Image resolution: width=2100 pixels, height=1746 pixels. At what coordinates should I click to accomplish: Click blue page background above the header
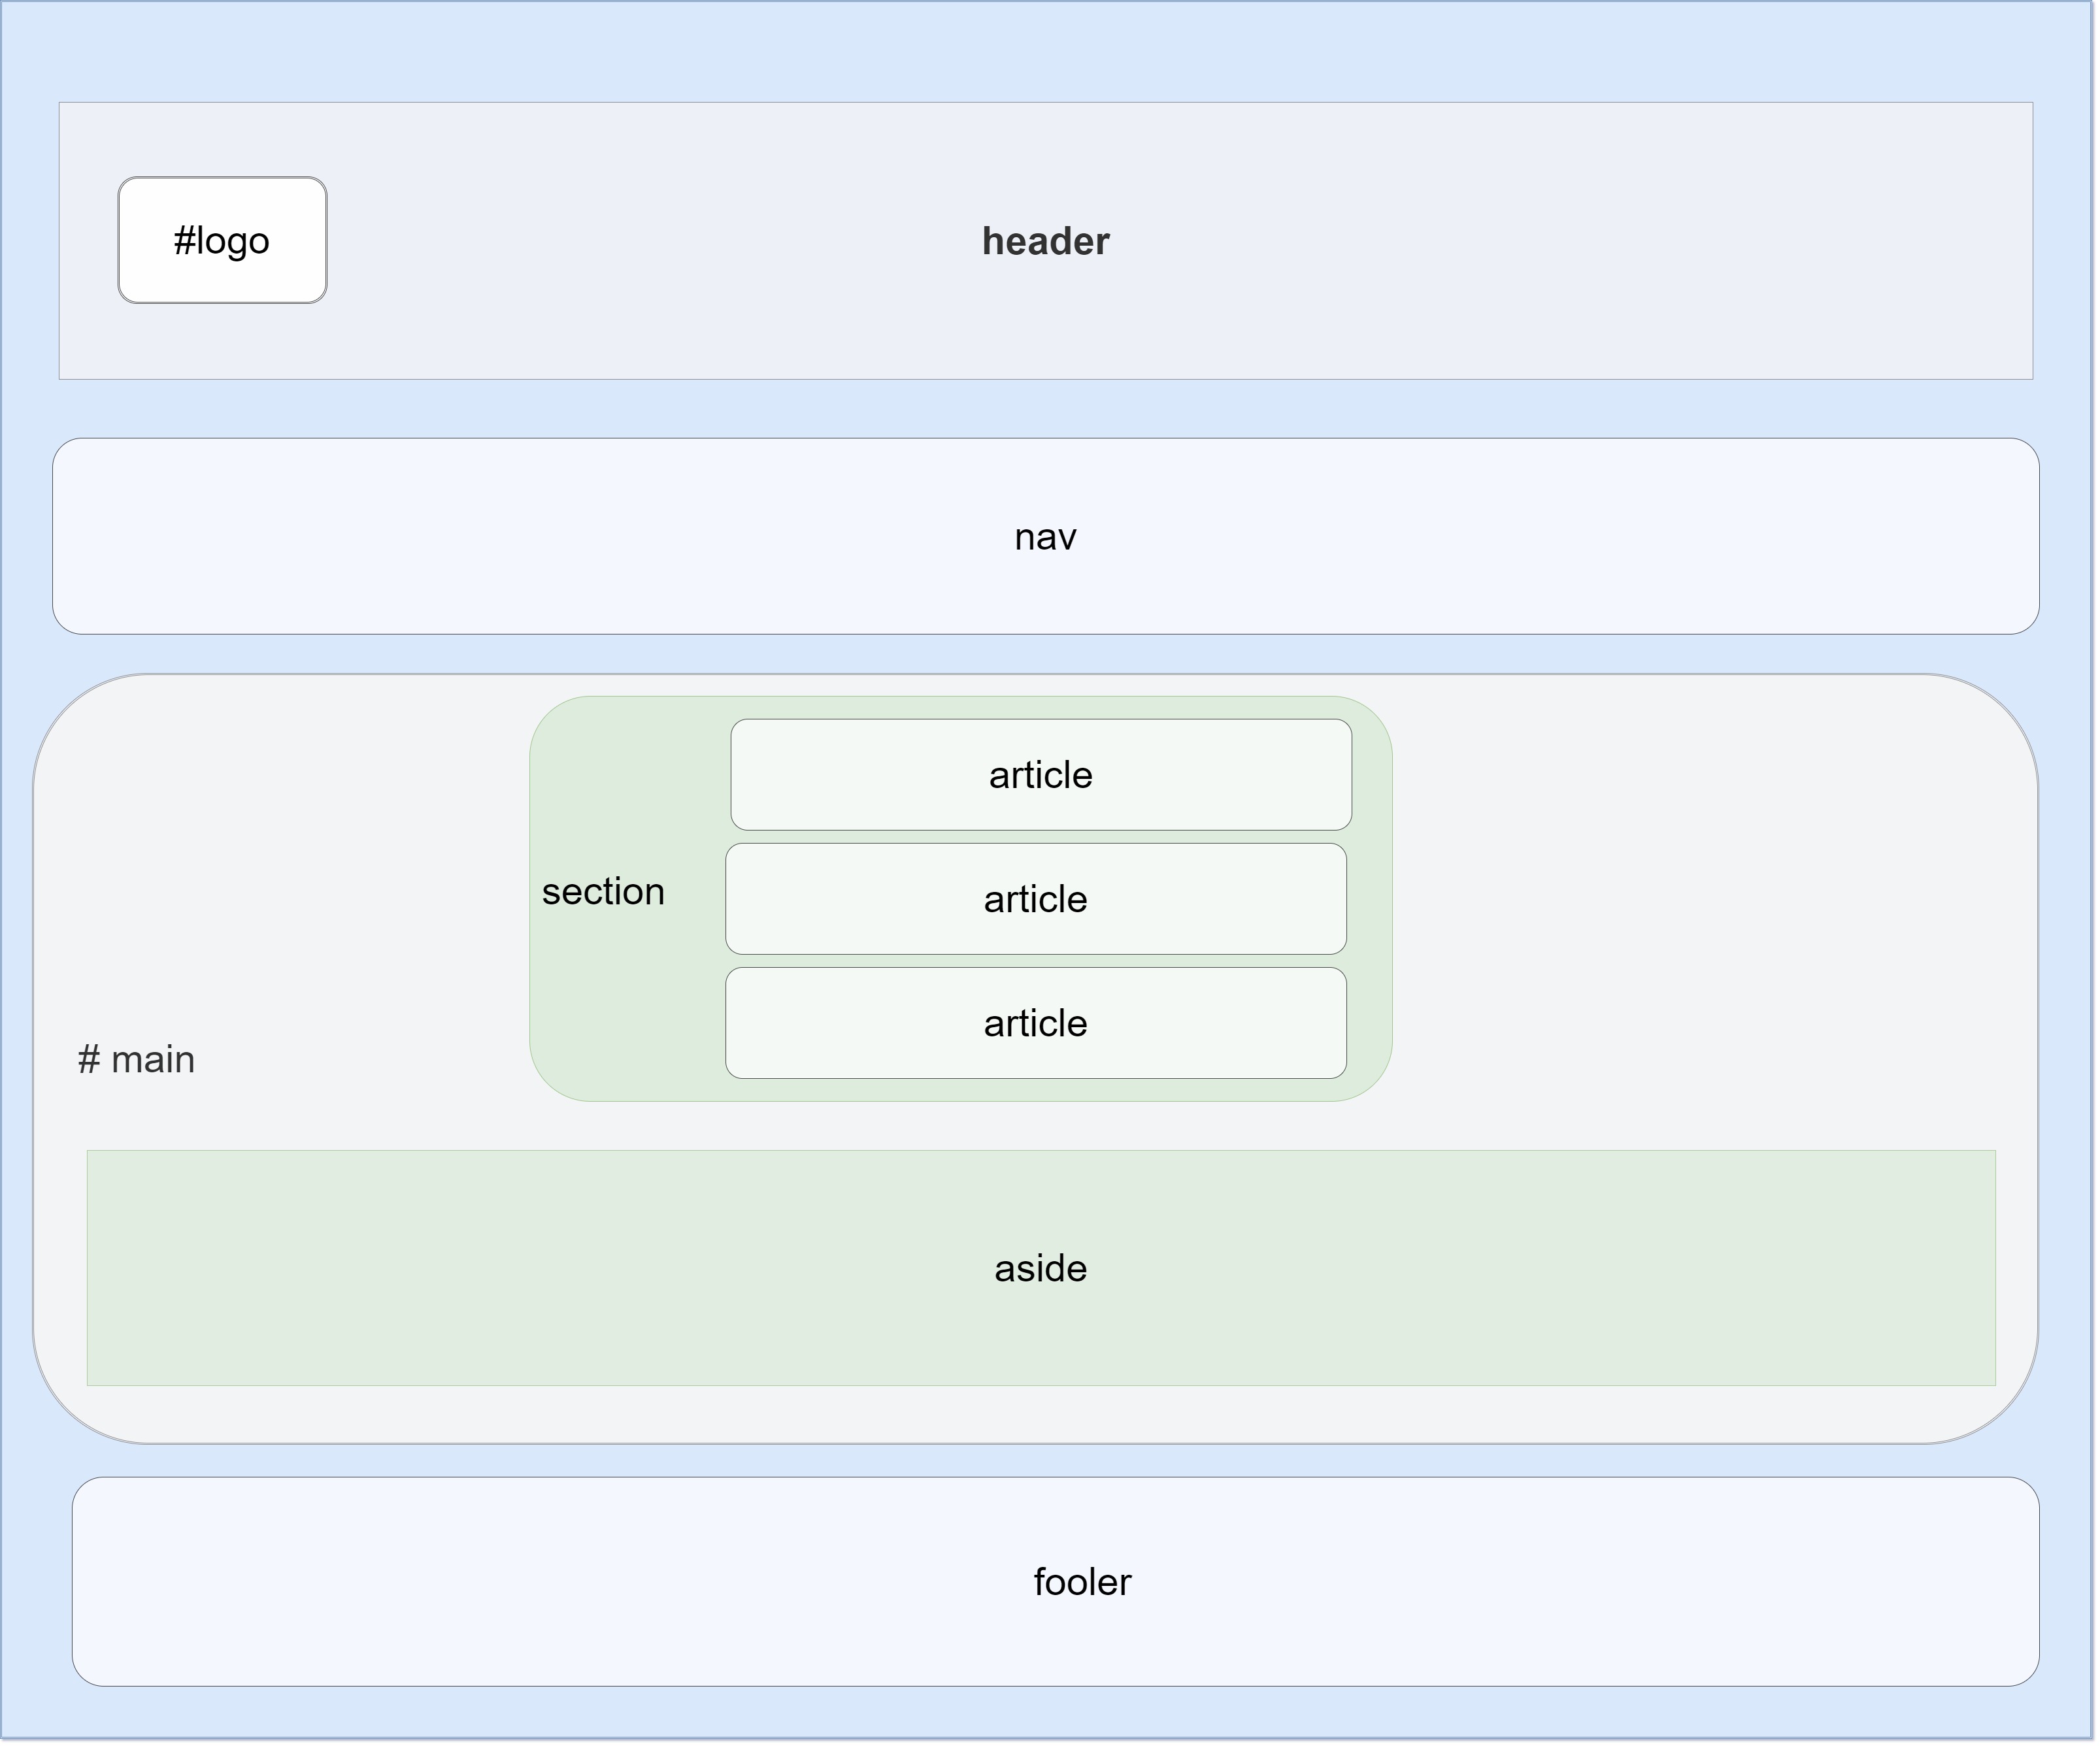[1045, 50]
